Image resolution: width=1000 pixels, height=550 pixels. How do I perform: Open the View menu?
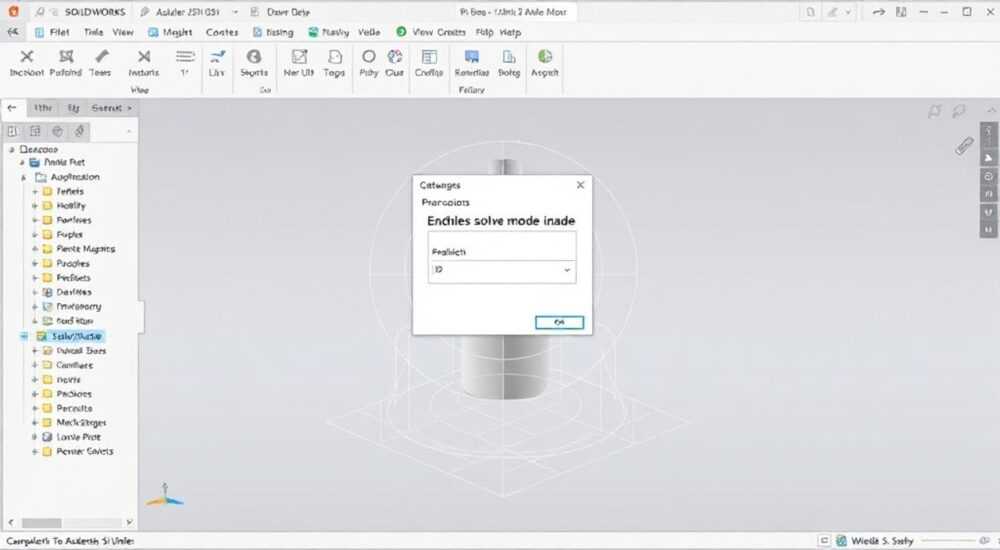click(123, 32)
